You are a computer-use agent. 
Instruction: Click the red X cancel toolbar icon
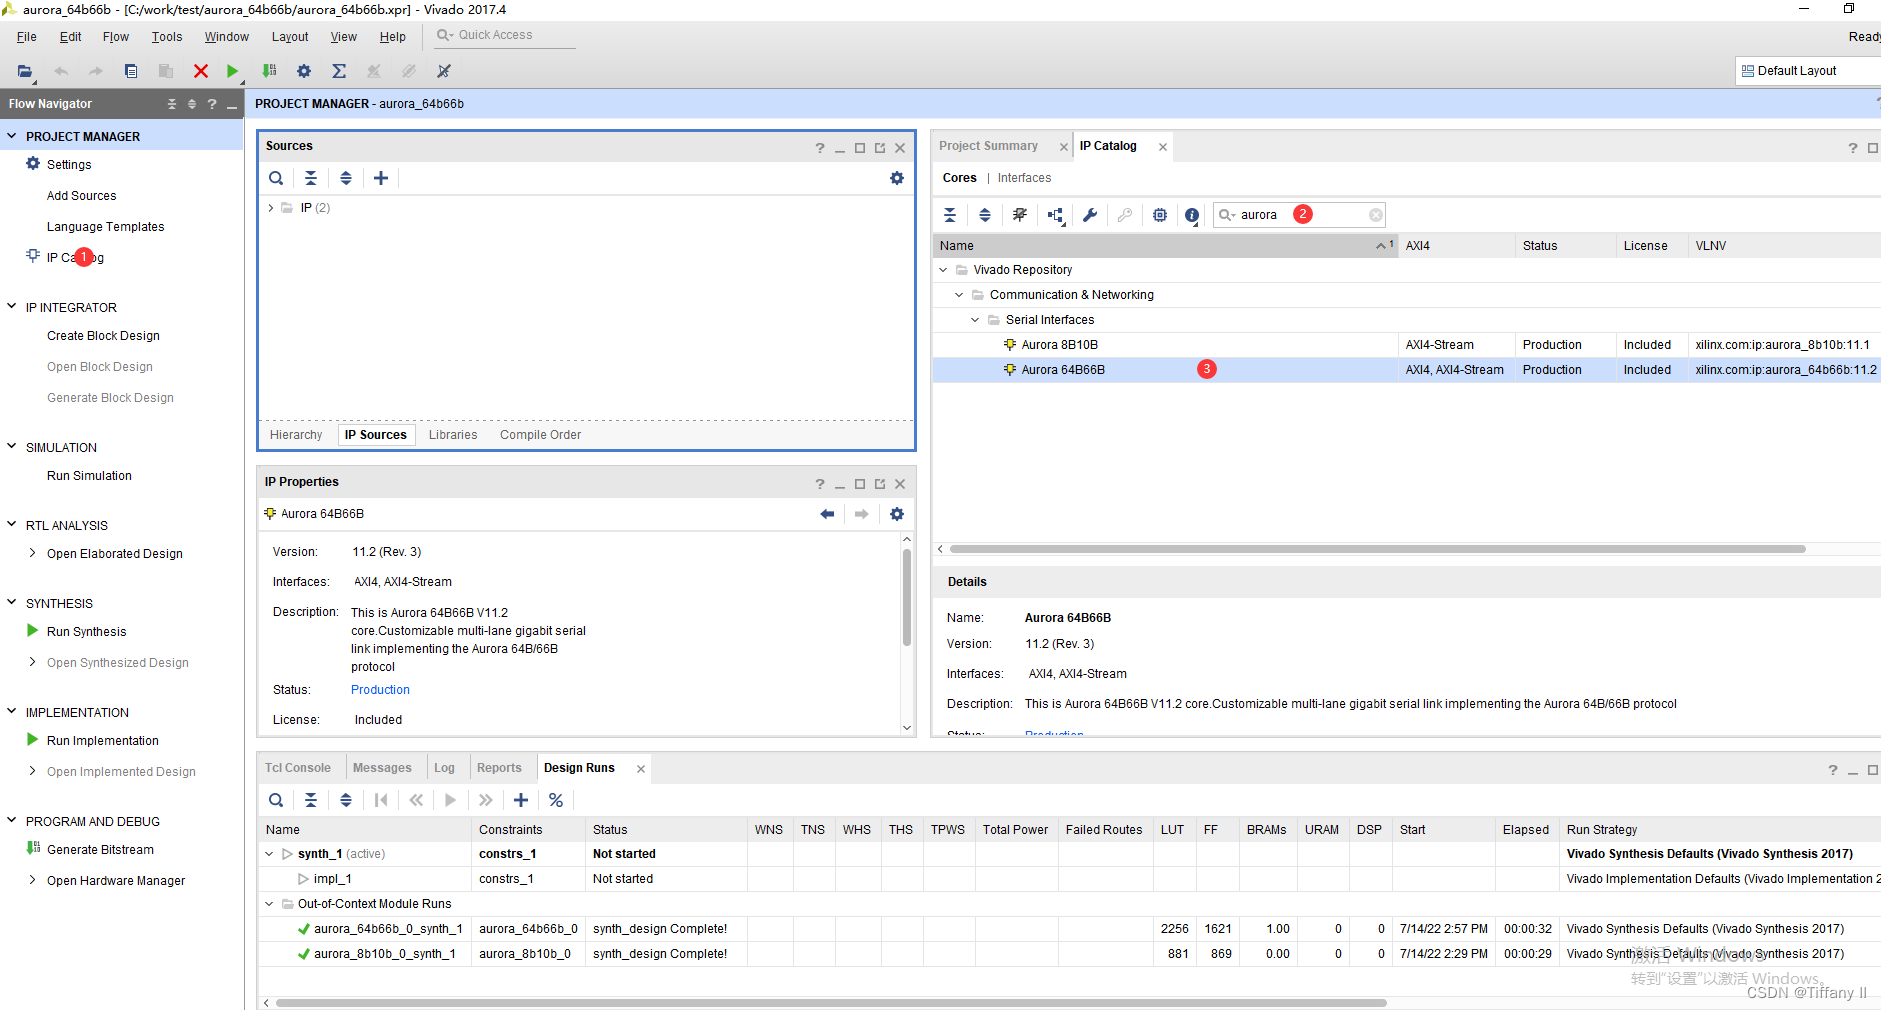coord(201,71)
